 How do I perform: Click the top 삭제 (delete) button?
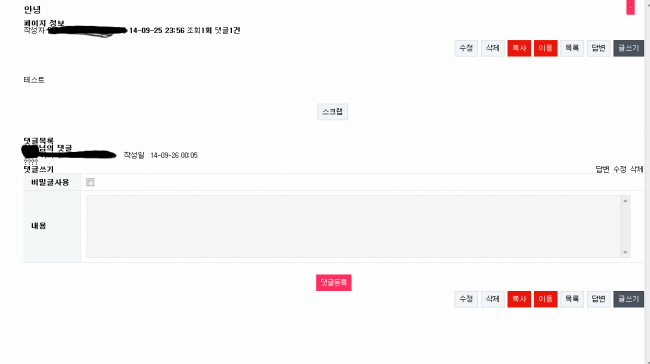pos(492,48)
